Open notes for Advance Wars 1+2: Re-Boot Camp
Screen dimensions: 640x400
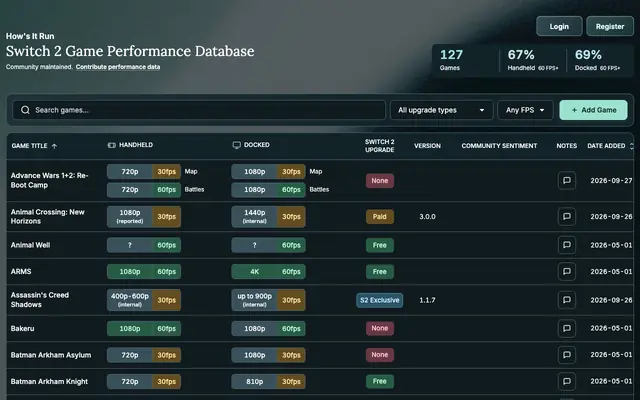point(567,180)
